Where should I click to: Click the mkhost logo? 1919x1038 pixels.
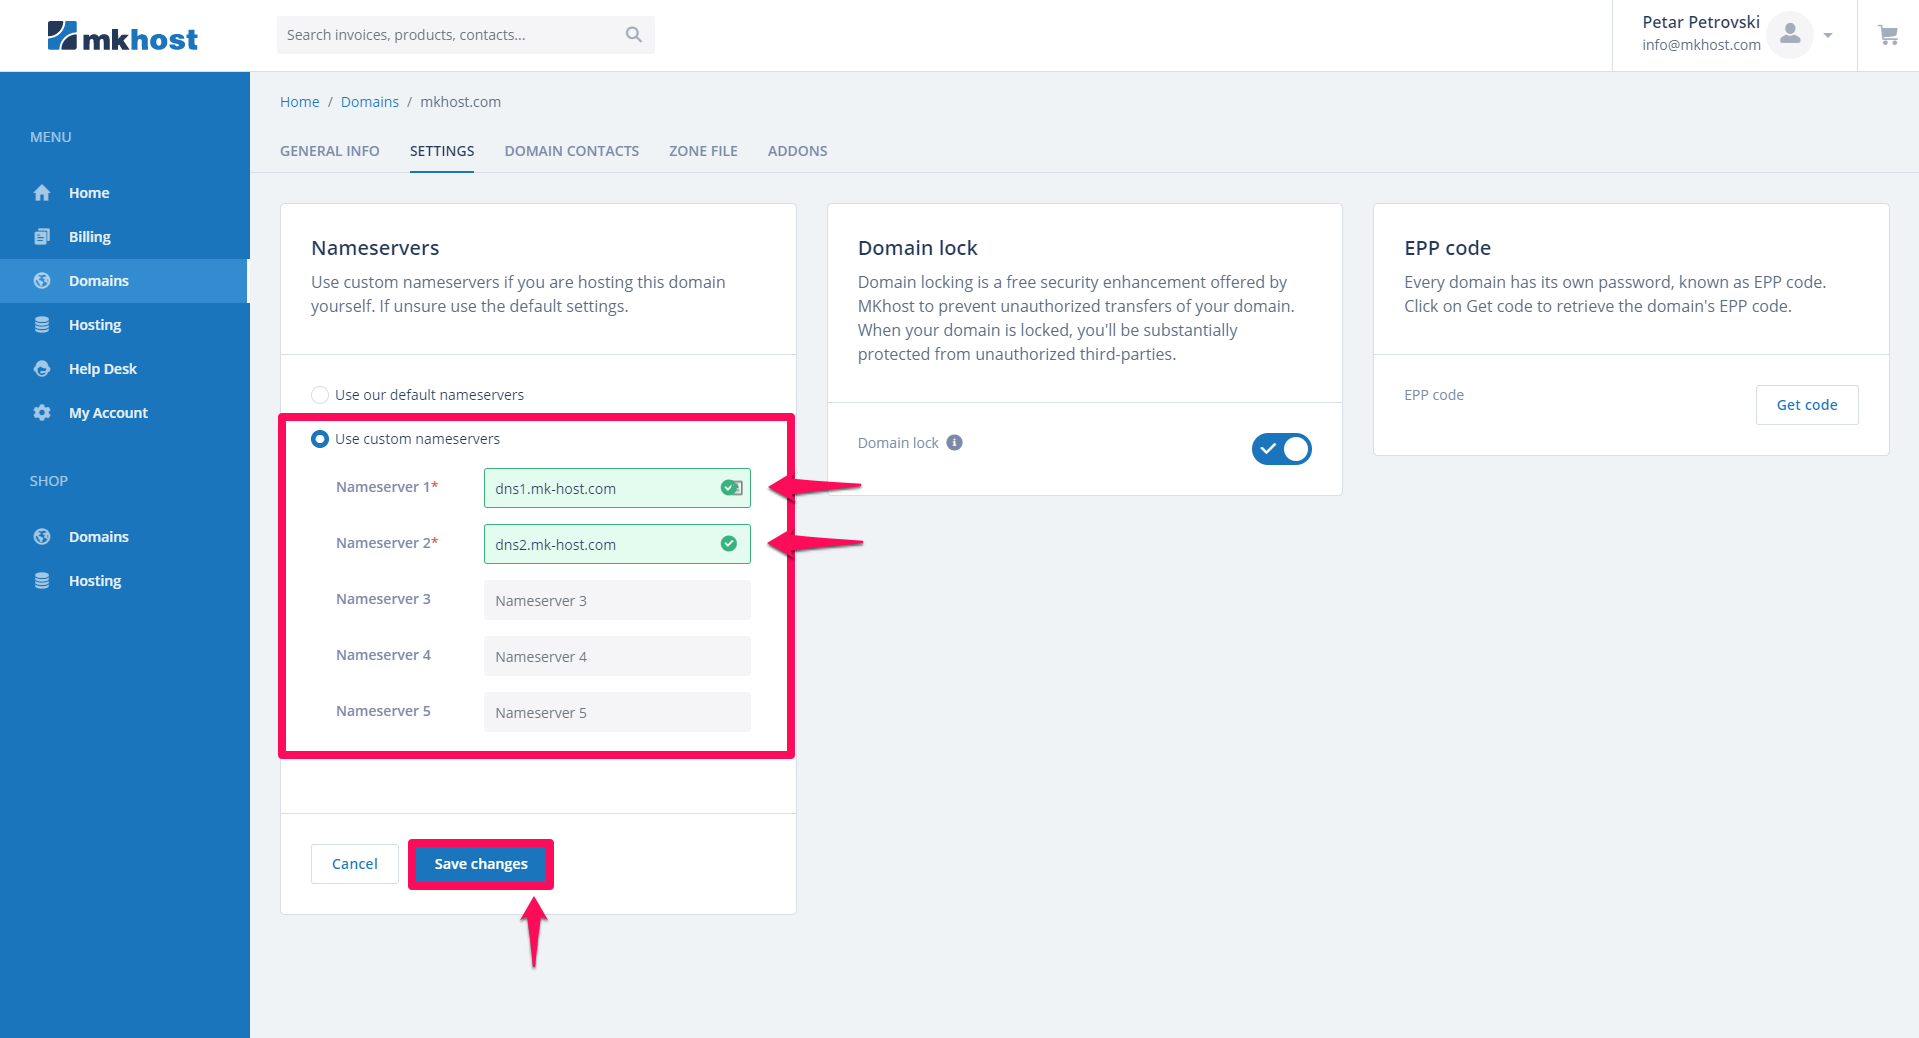point(122,37)
